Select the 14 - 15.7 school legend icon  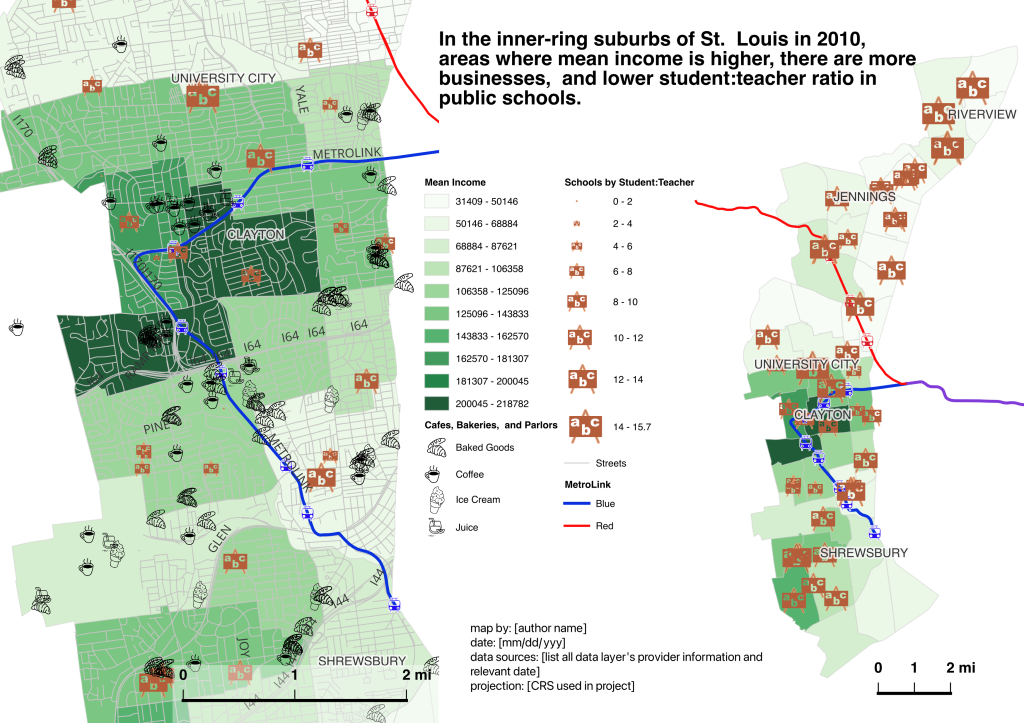coord(579,426)
